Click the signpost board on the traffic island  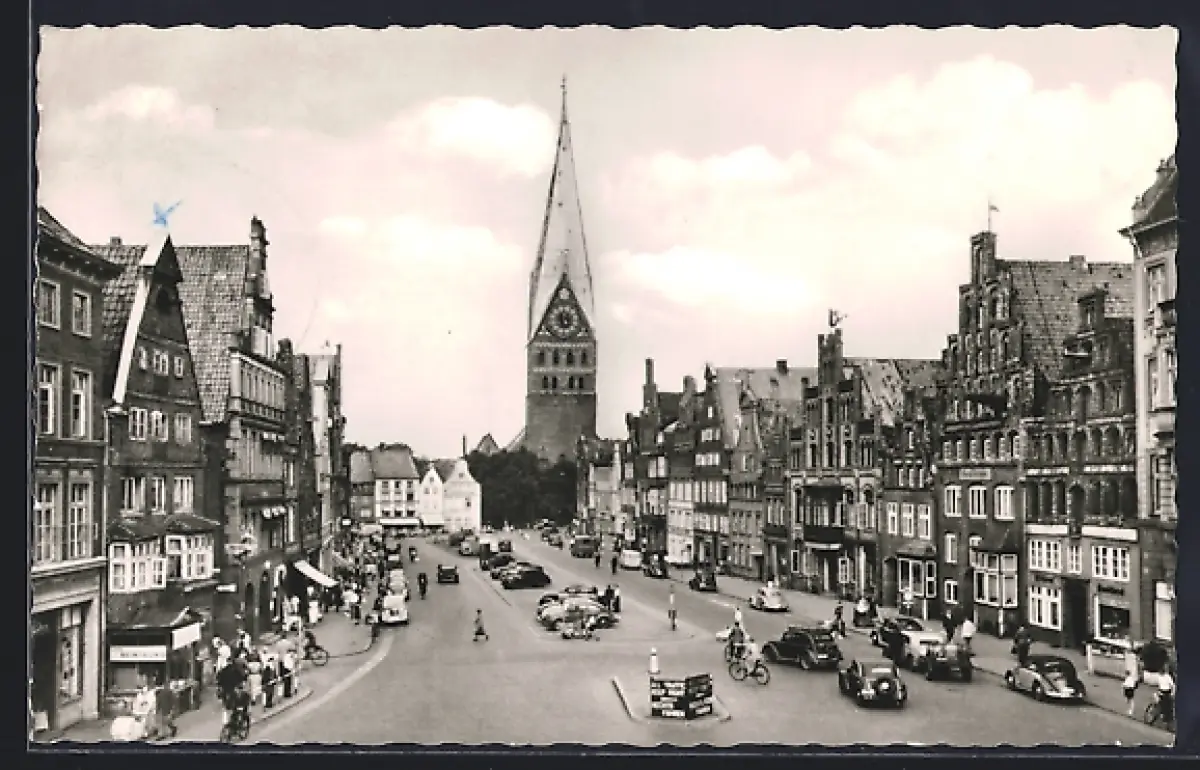click(681, 695)
